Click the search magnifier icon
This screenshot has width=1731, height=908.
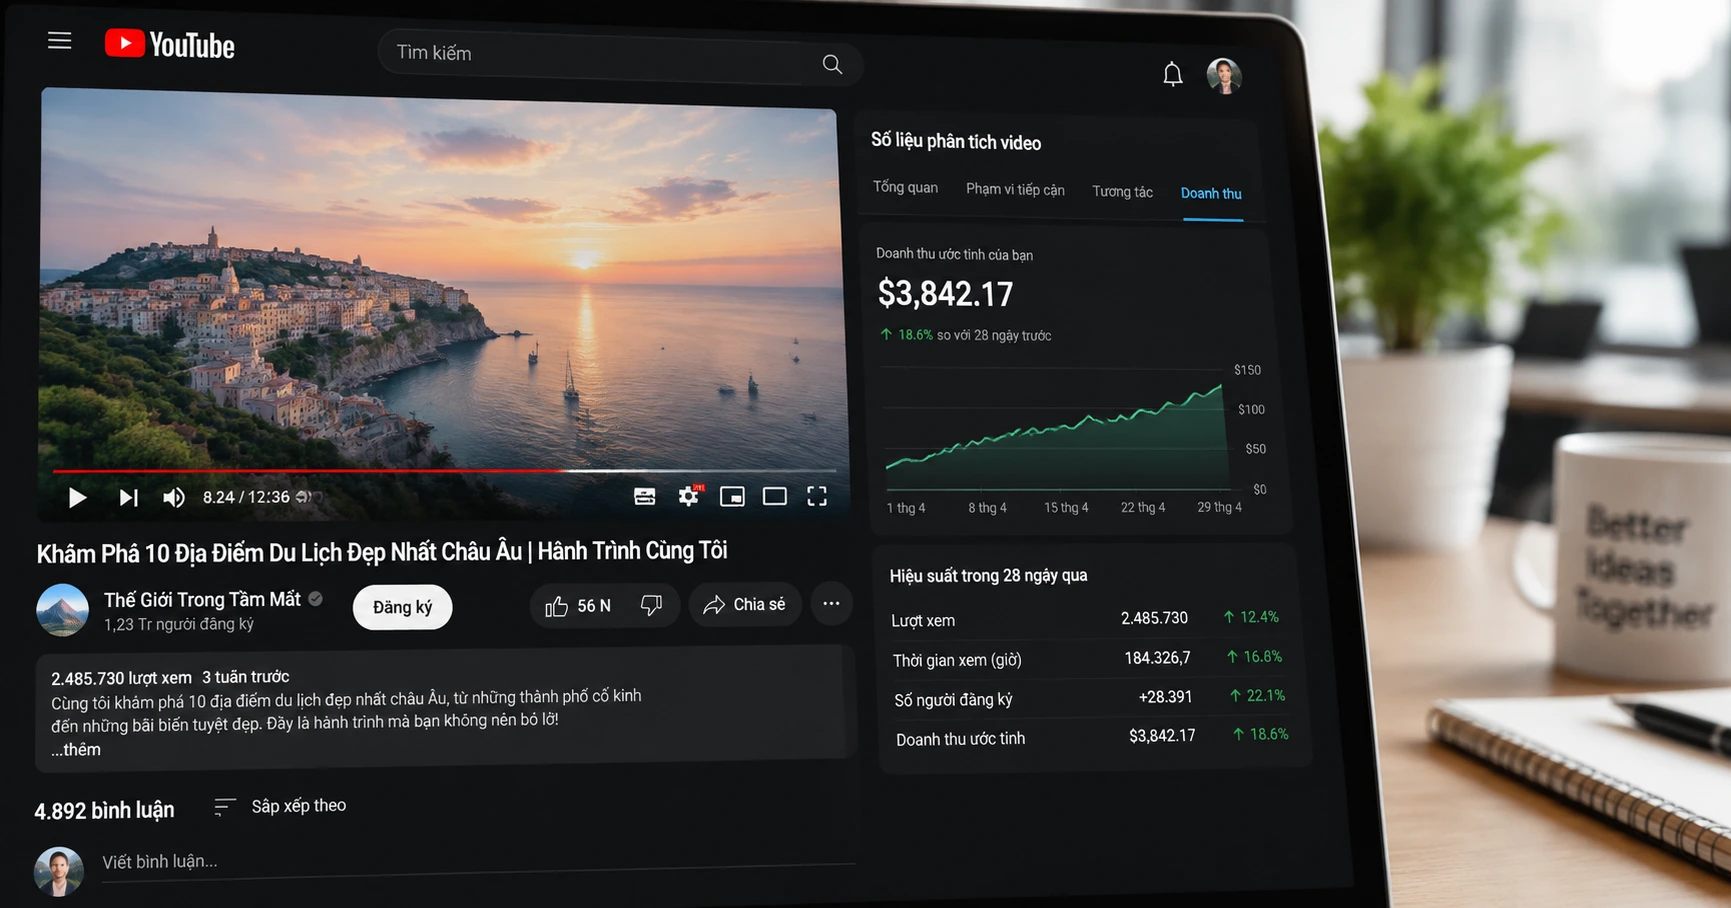[x=832, y=64]
